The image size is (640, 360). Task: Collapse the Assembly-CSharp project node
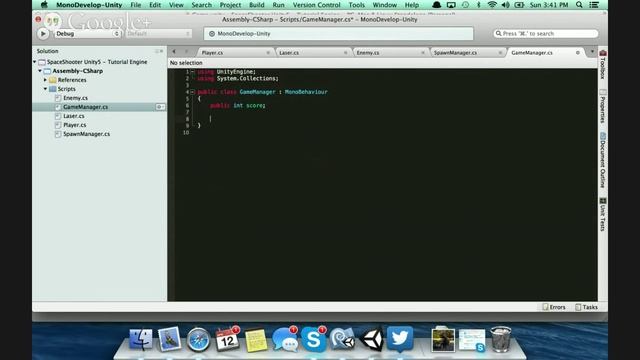(x=40, y=71)
